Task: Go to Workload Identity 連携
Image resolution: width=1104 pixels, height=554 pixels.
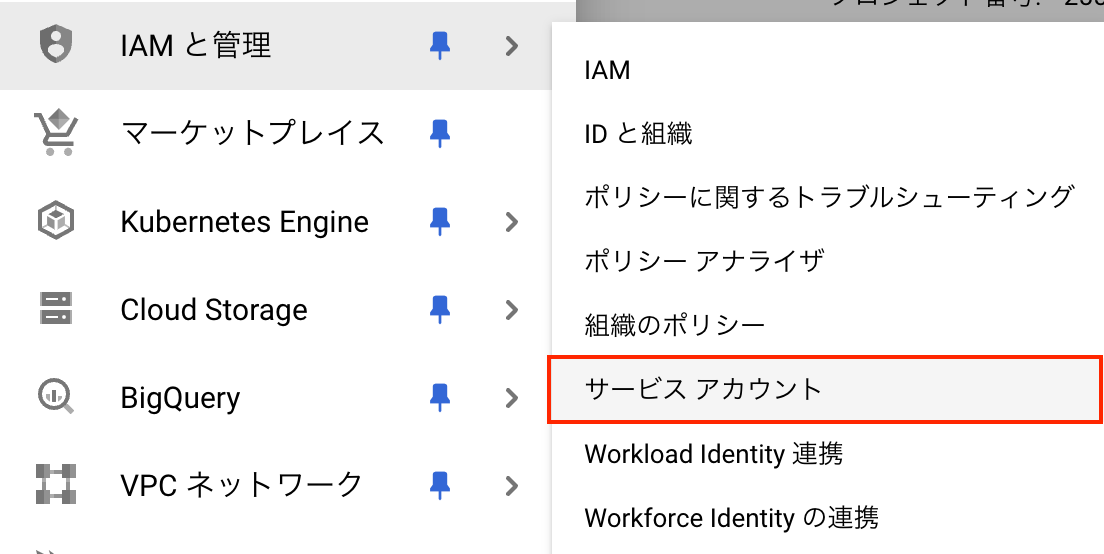Action: 713,453
